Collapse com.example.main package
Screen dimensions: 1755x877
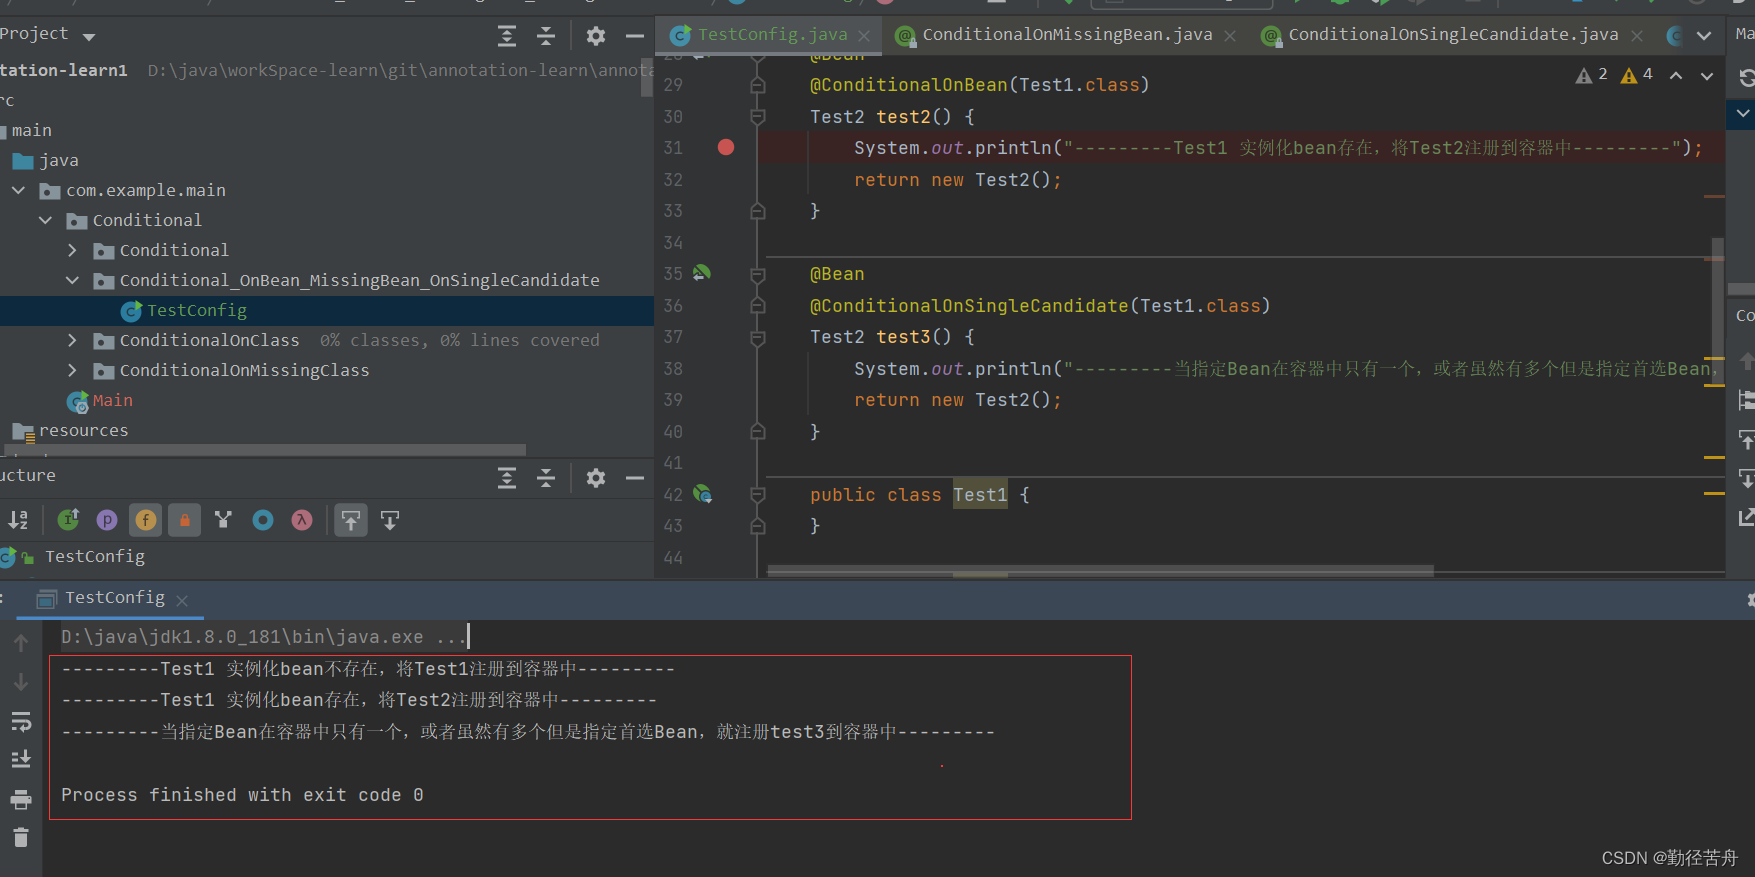18,190
